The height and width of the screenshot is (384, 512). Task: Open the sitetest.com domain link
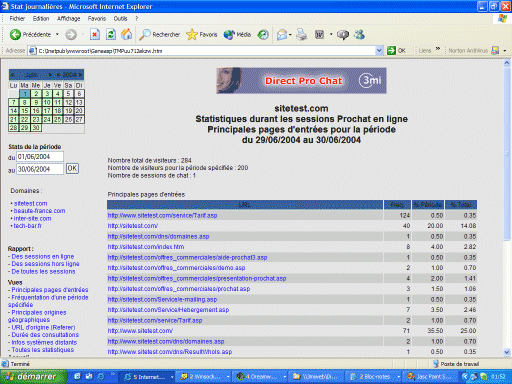click(31, 203)
